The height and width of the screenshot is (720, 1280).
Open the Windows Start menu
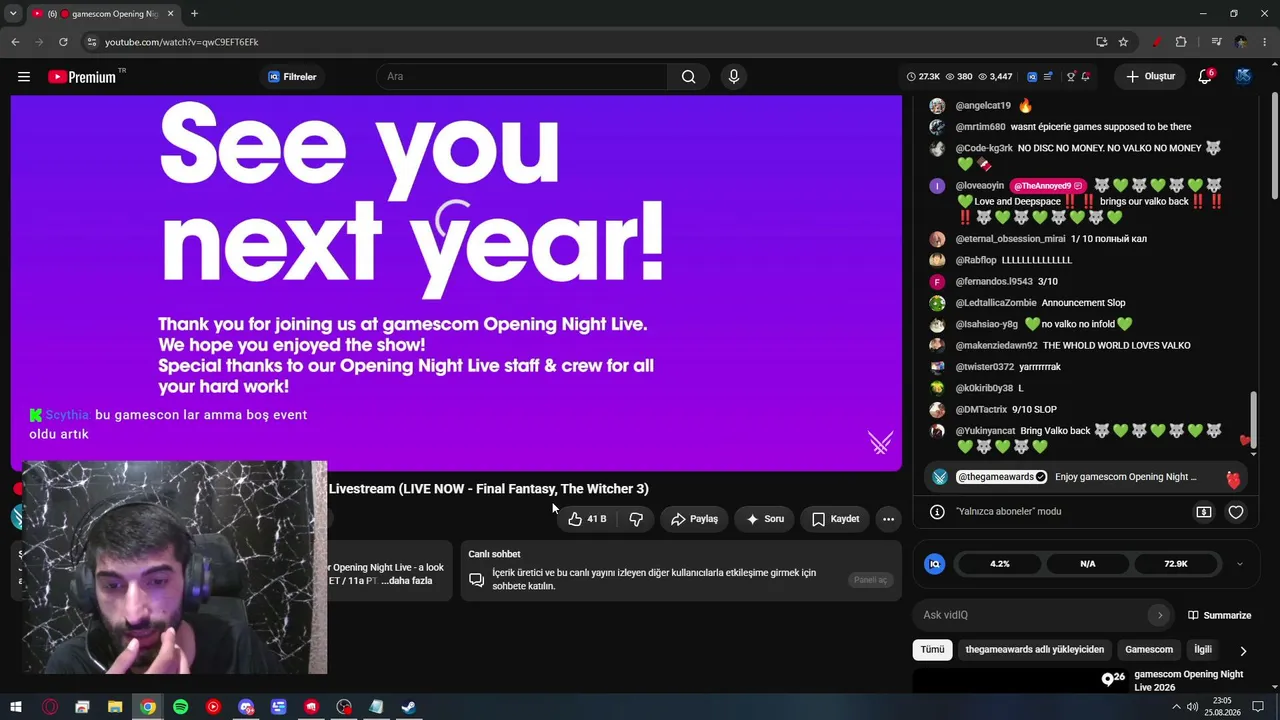(16, 707)
